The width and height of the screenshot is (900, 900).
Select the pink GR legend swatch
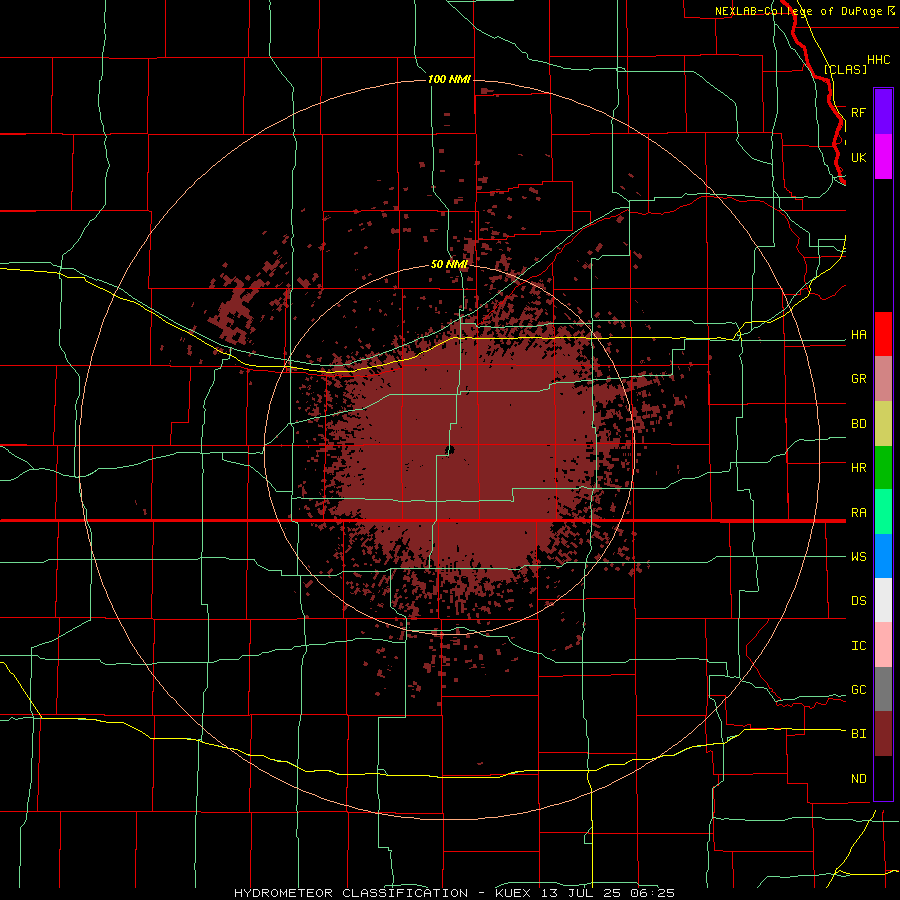(x=883, y=379)
